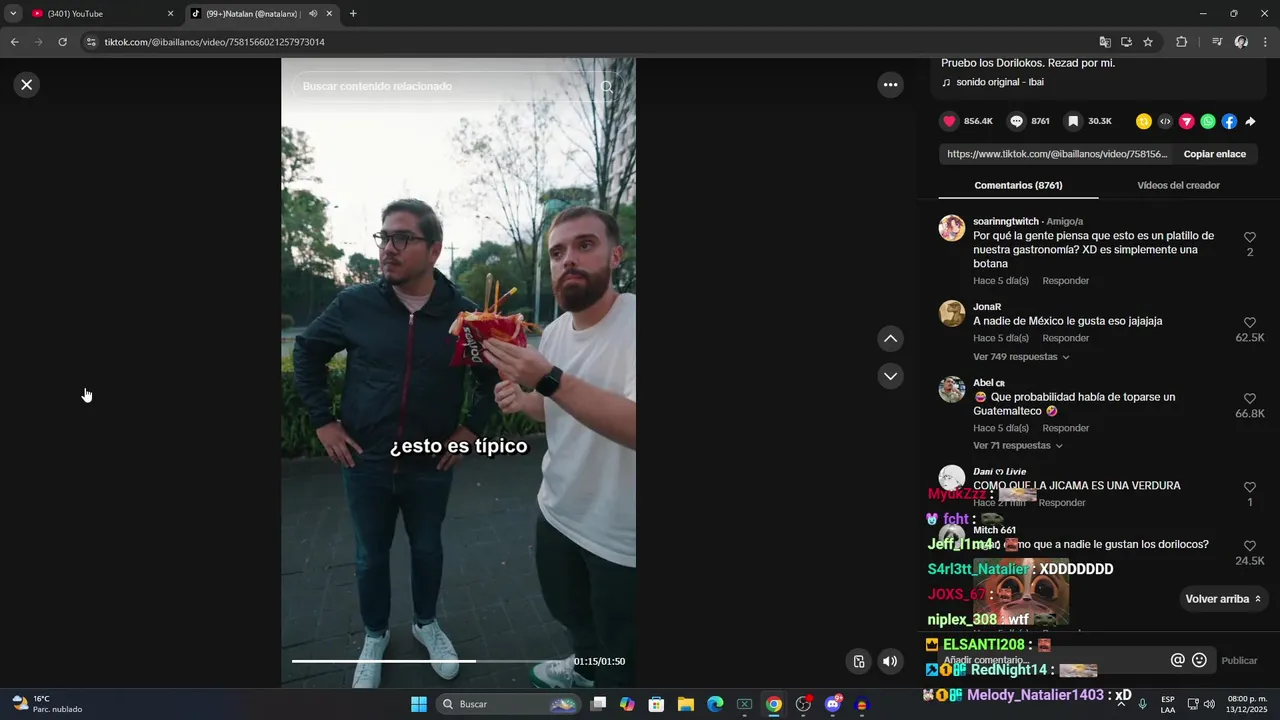The height and width of the screenshot is (720, 1280).
Task: Reply to Abel's comment
Action: pos(1065,428)
